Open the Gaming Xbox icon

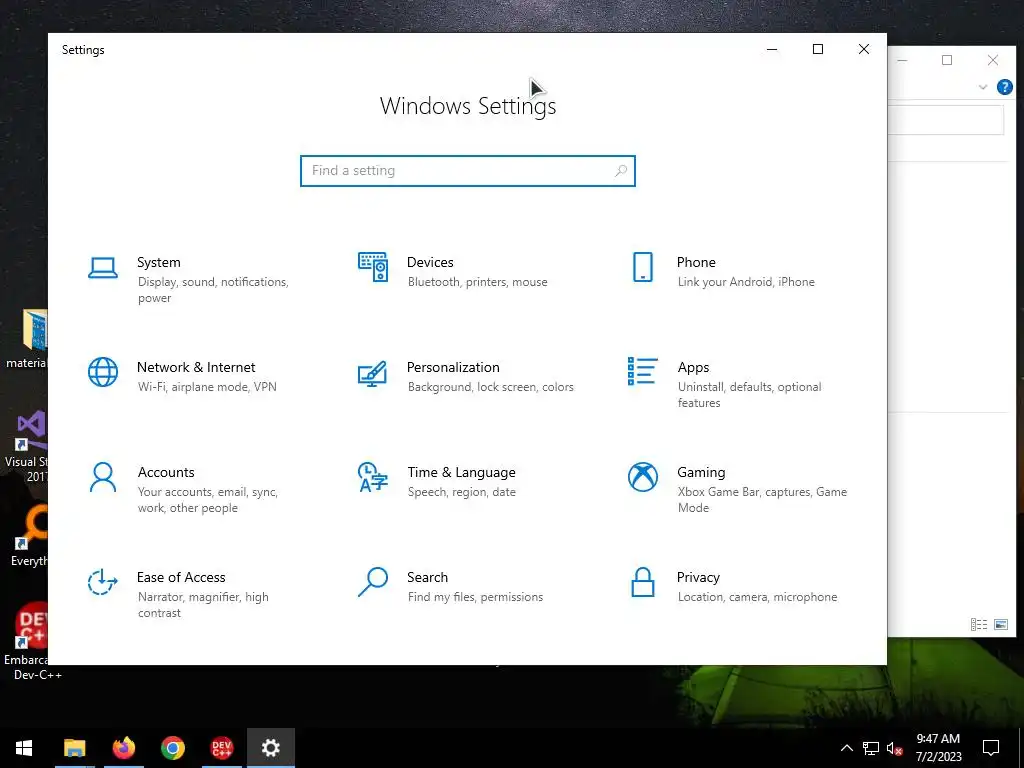[643, 477]
